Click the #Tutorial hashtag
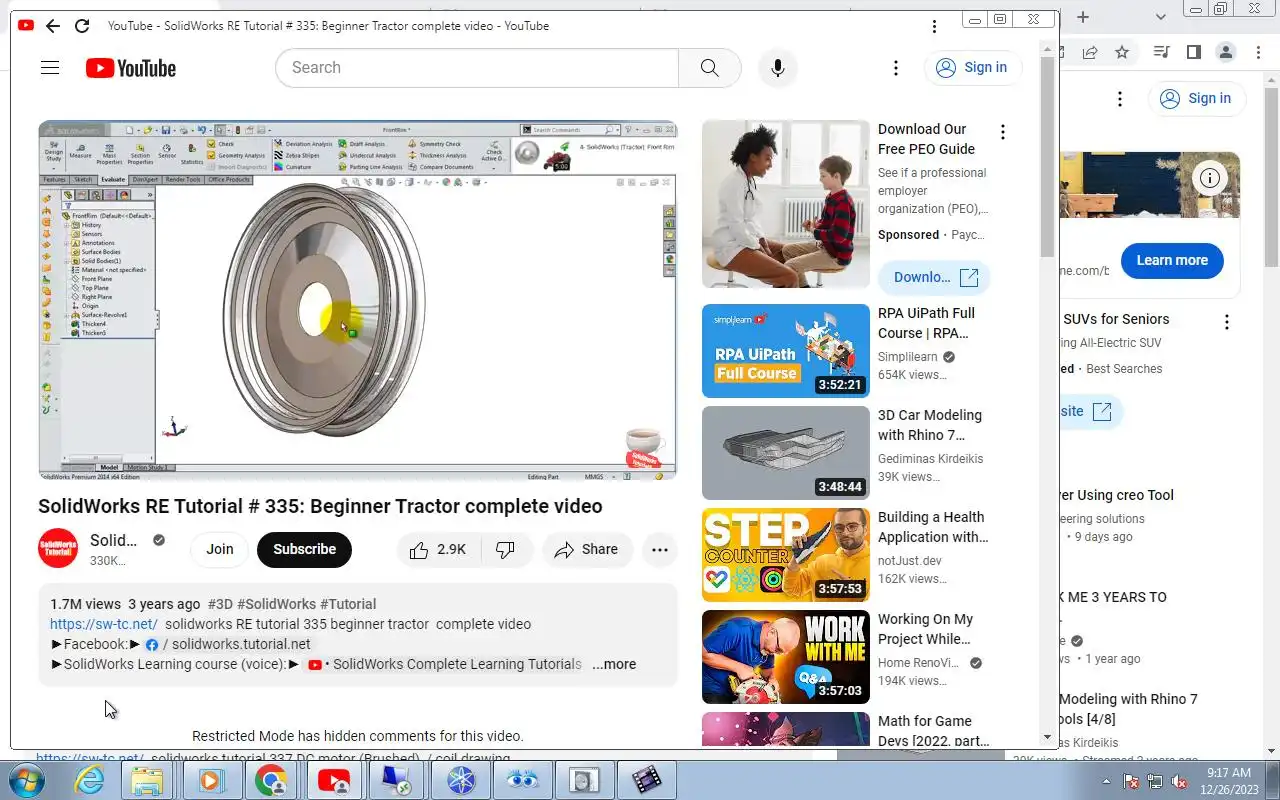The width and height of the screenshot is (1280, 800). tap(348, 604)
